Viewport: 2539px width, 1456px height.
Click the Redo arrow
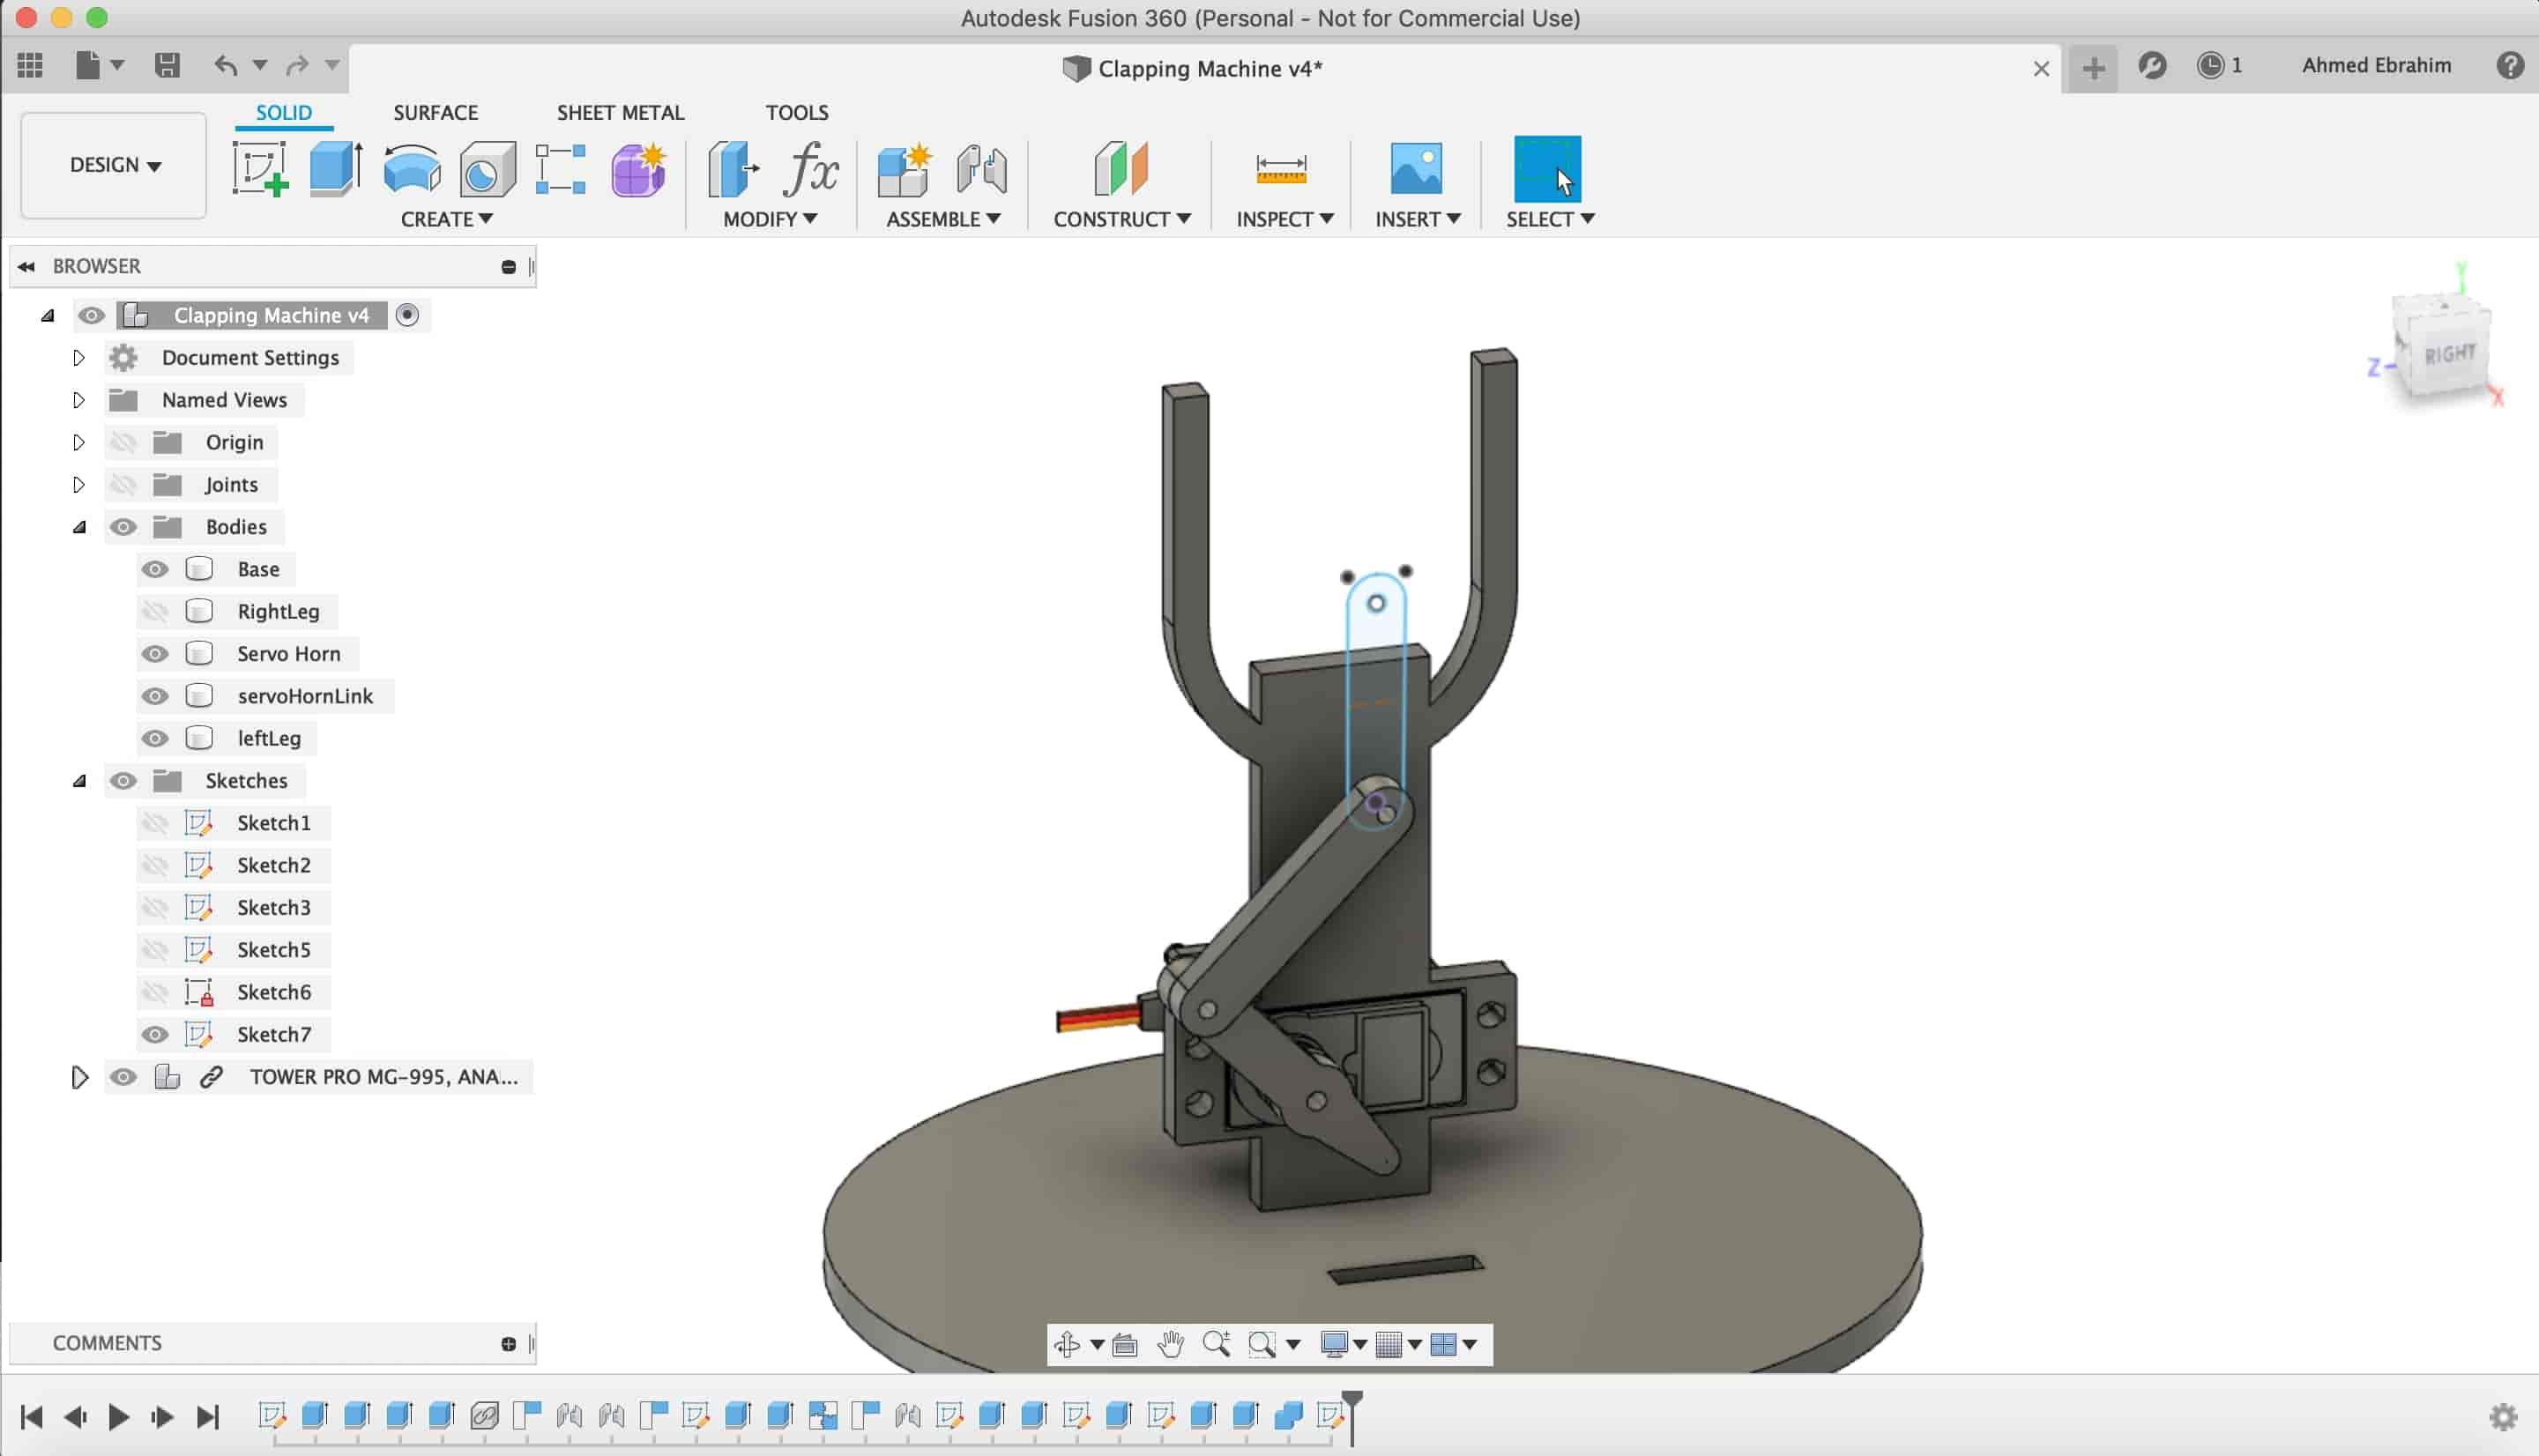297,66
